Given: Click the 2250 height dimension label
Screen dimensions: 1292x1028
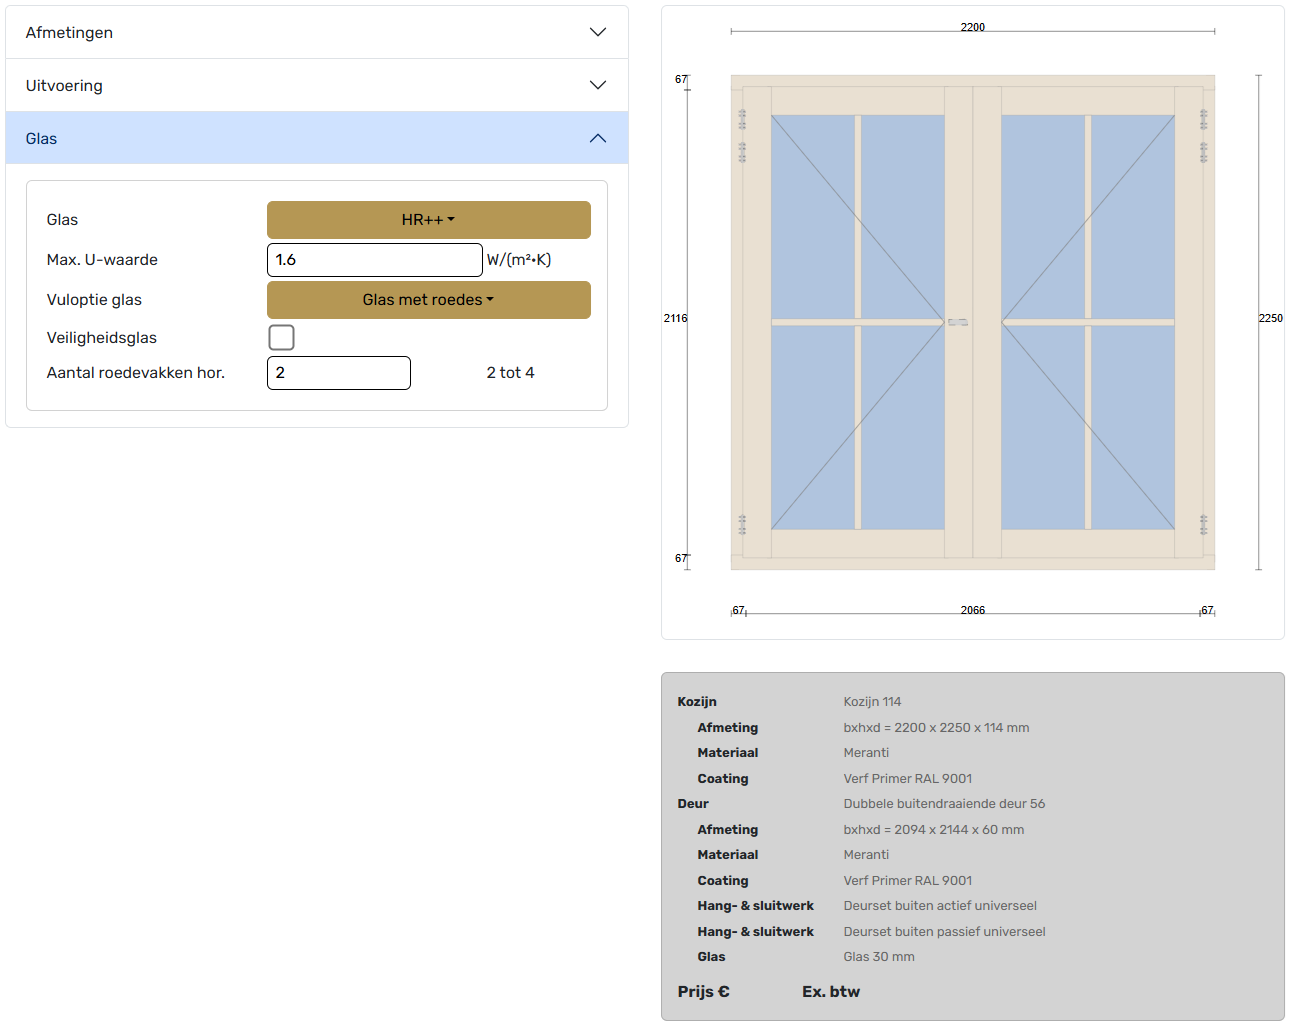Looking at the screenshot, I should click(1270, 318).
